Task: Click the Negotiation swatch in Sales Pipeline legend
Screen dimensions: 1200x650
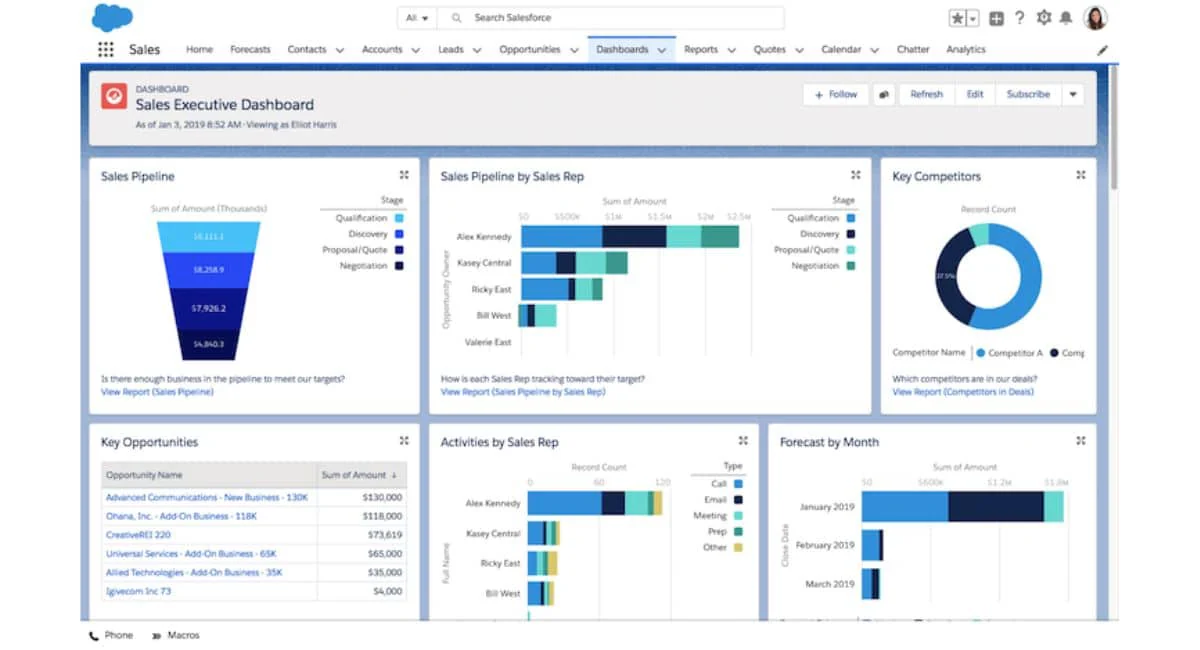Action: pos(399,266)
